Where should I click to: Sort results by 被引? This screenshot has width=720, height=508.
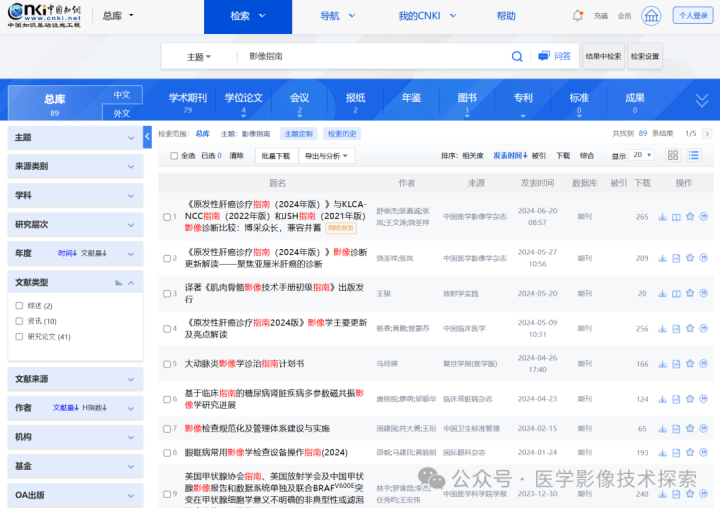point(539,156)
